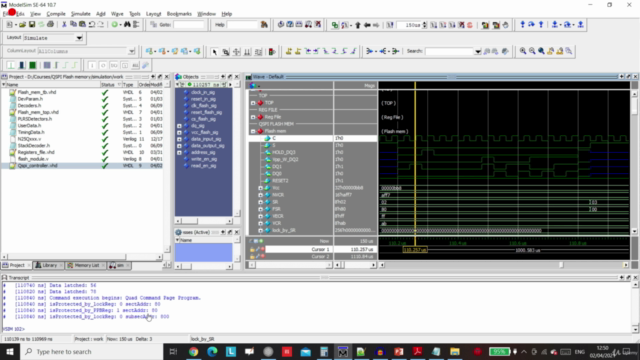Select the arrow Select Mode tool
Screen dimensions: 640x360
(x=214, y=52)
